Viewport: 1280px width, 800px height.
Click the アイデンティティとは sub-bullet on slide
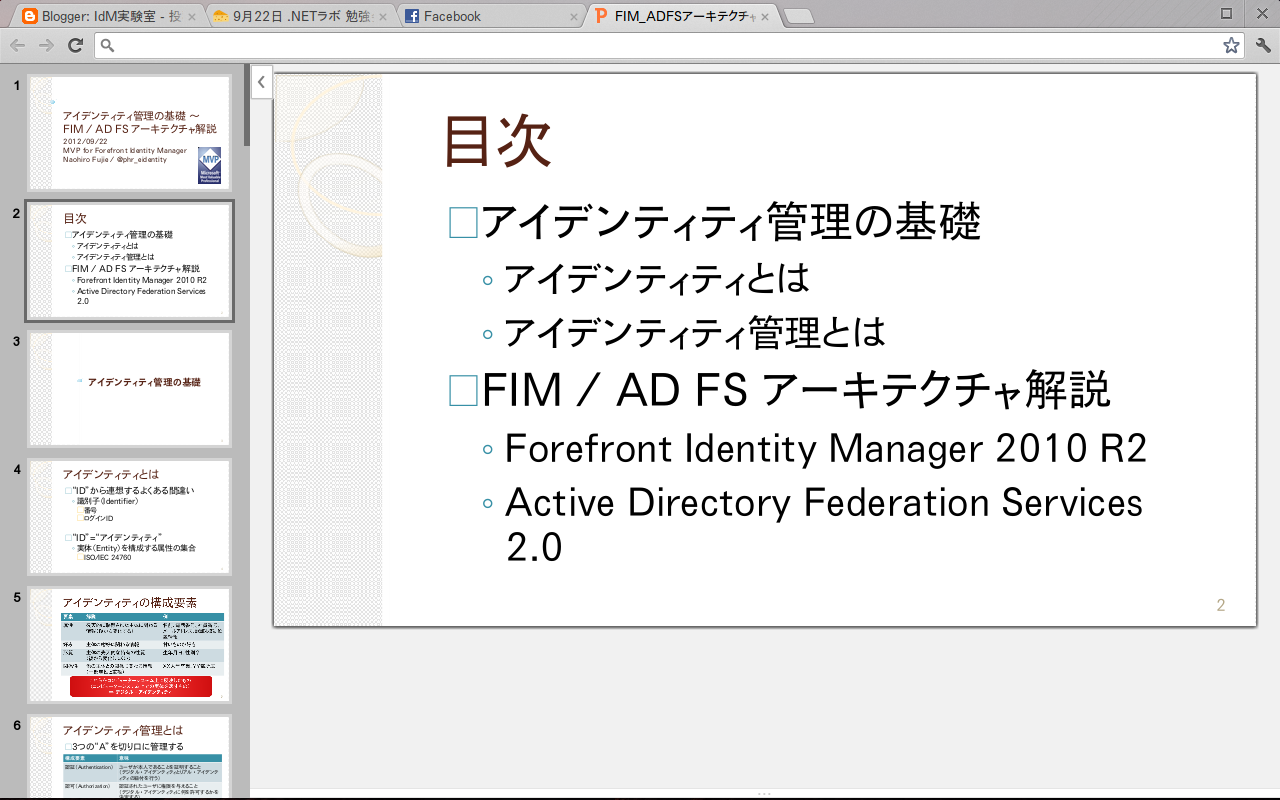[x=657, y=278]
